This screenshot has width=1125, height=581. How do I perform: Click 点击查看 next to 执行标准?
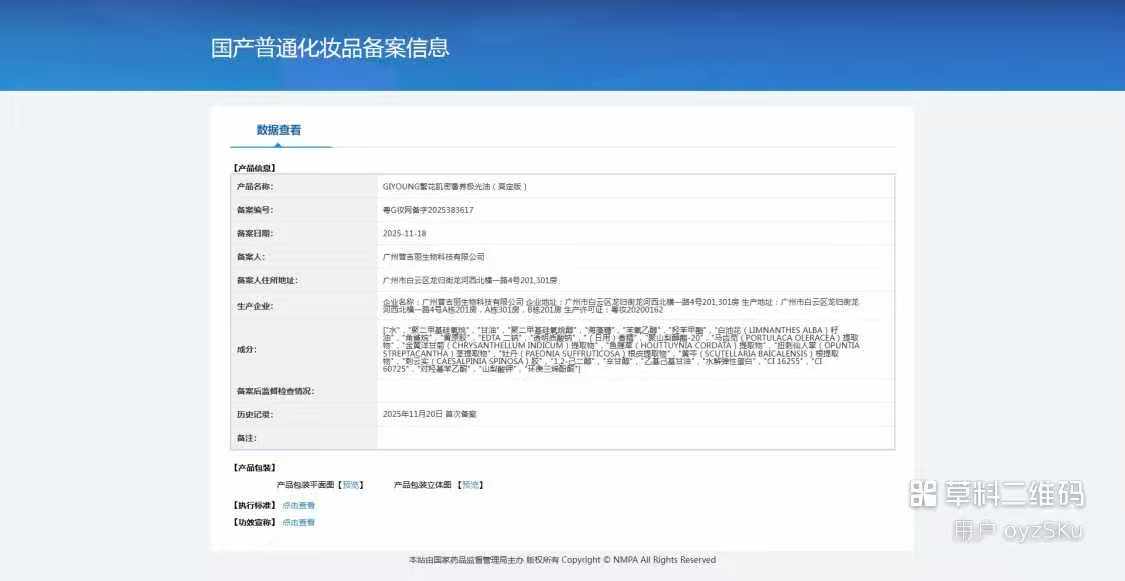298,506
